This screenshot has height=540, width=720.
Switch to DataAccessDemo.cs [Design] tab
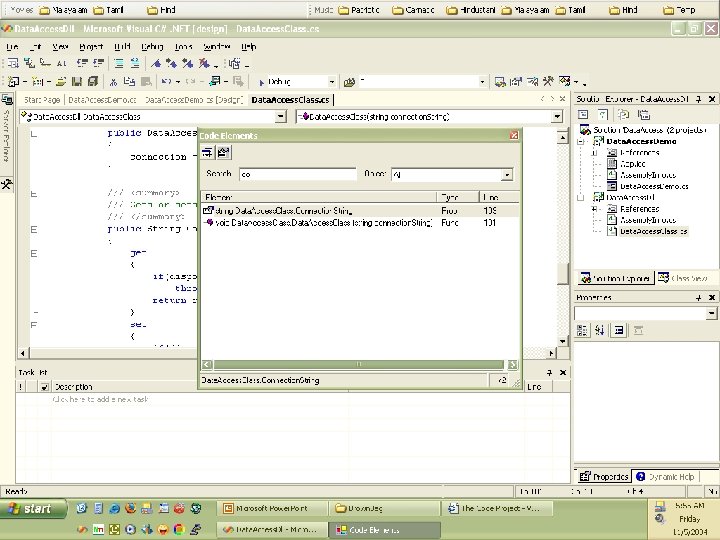pos(194,100)
